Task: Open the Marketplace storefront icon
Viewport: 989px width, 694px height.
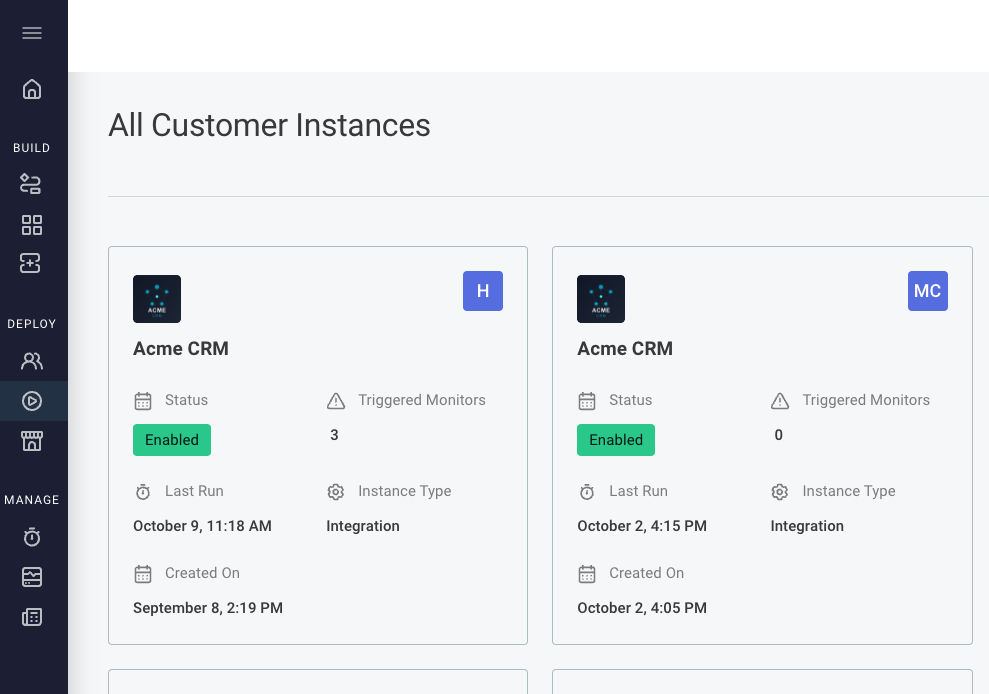Action: point(32,441)
